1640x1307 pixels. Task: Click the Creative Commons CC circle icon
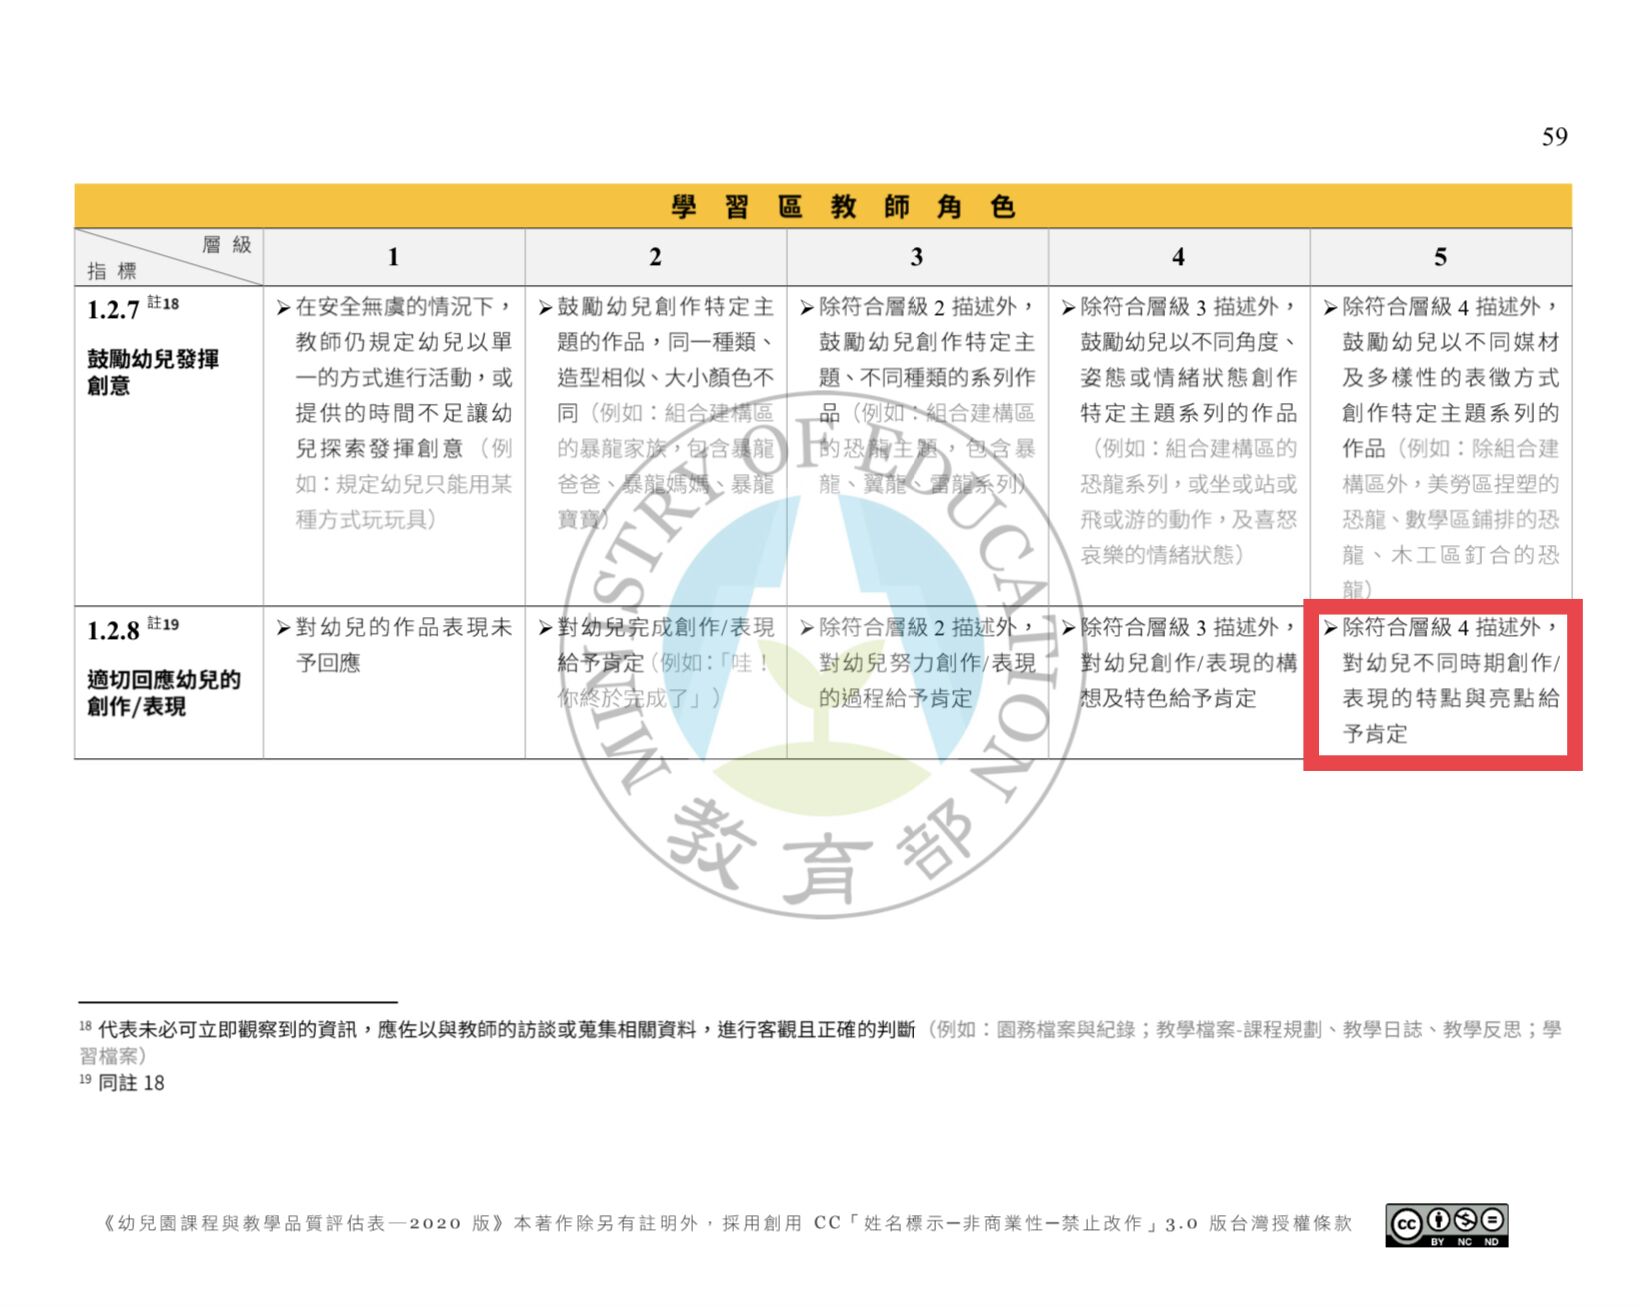coord(1405,1222)
